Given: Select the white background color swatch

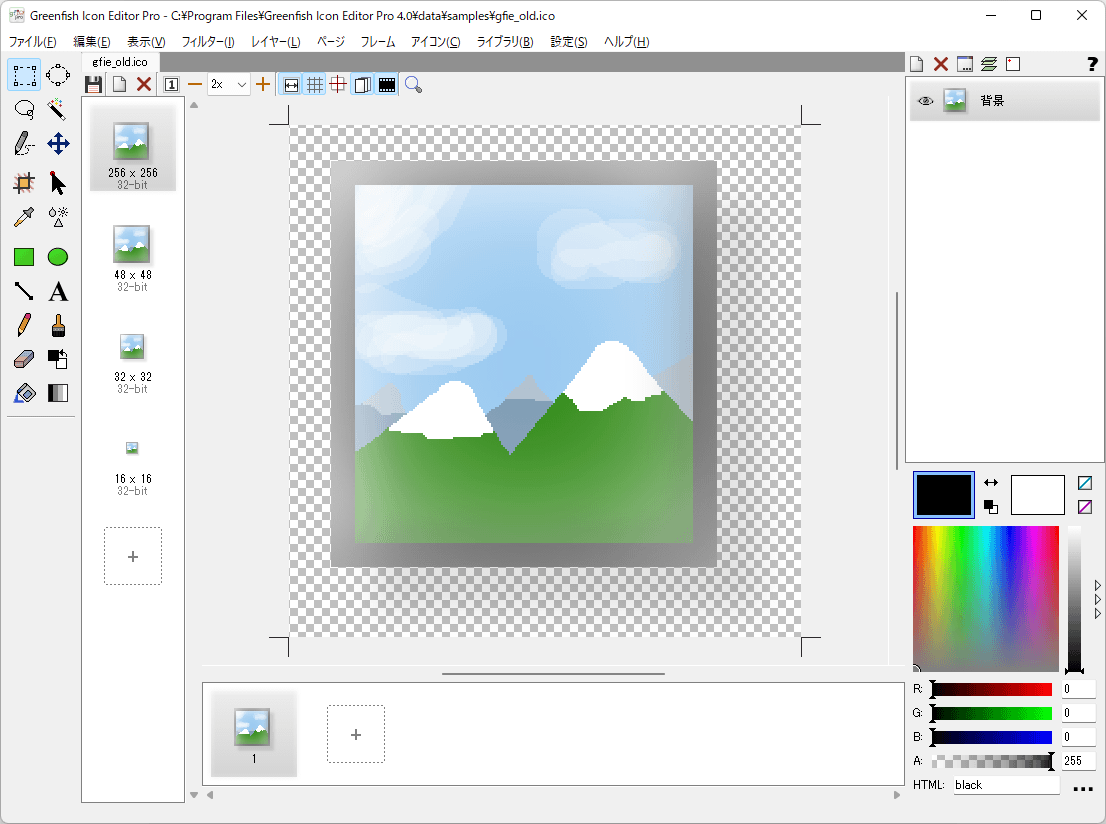Looking at the screenshot, I should click(x=1037, y=495).
